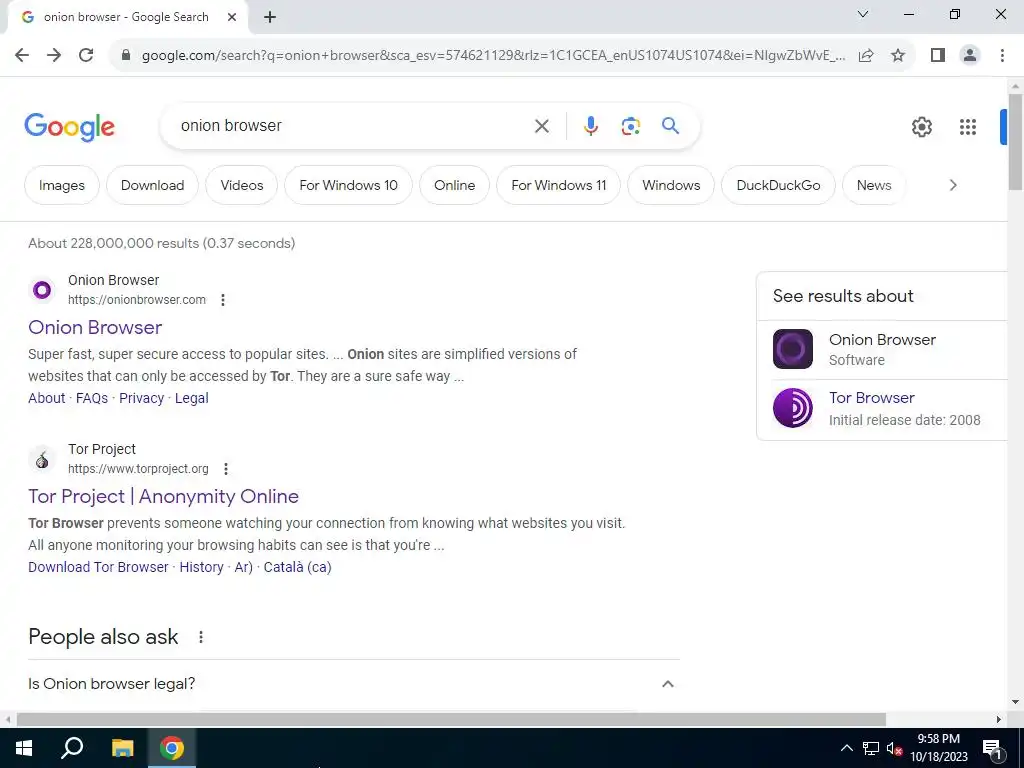Open the Google apps grid
Screen dimensions: 1024x768
968,127
